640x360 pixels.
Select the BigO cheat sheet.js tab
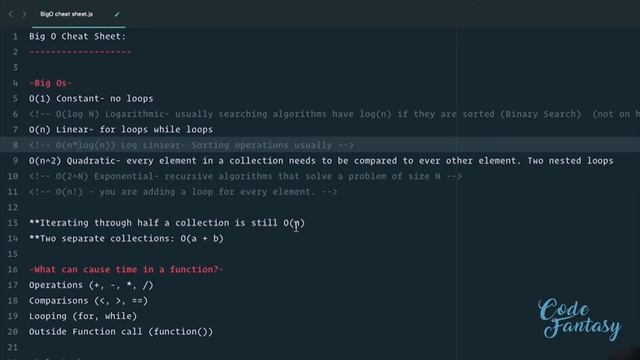coord(67,14)
